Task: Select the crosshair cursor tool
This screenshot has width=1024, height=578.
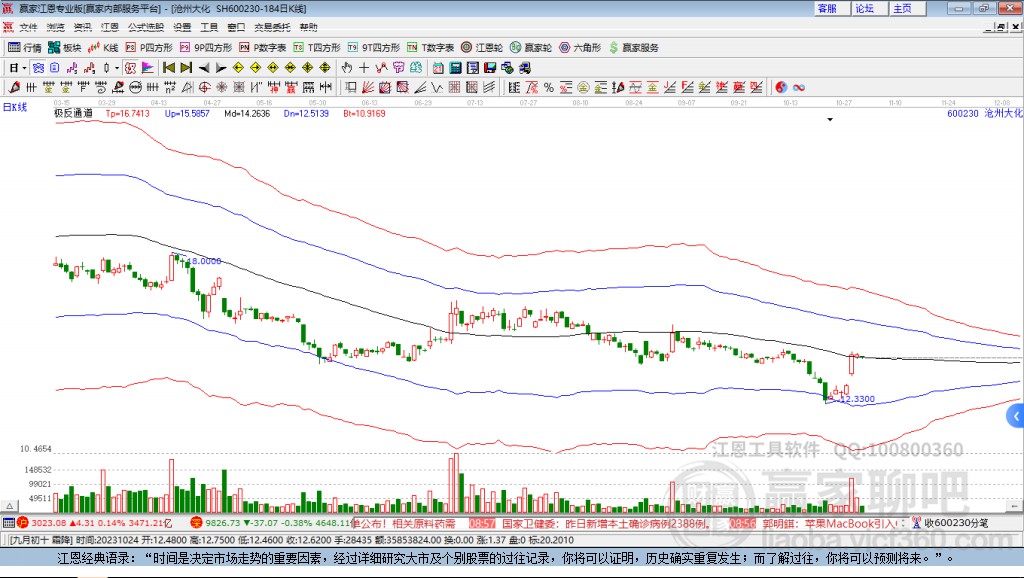Action: [x=364, y=68]
